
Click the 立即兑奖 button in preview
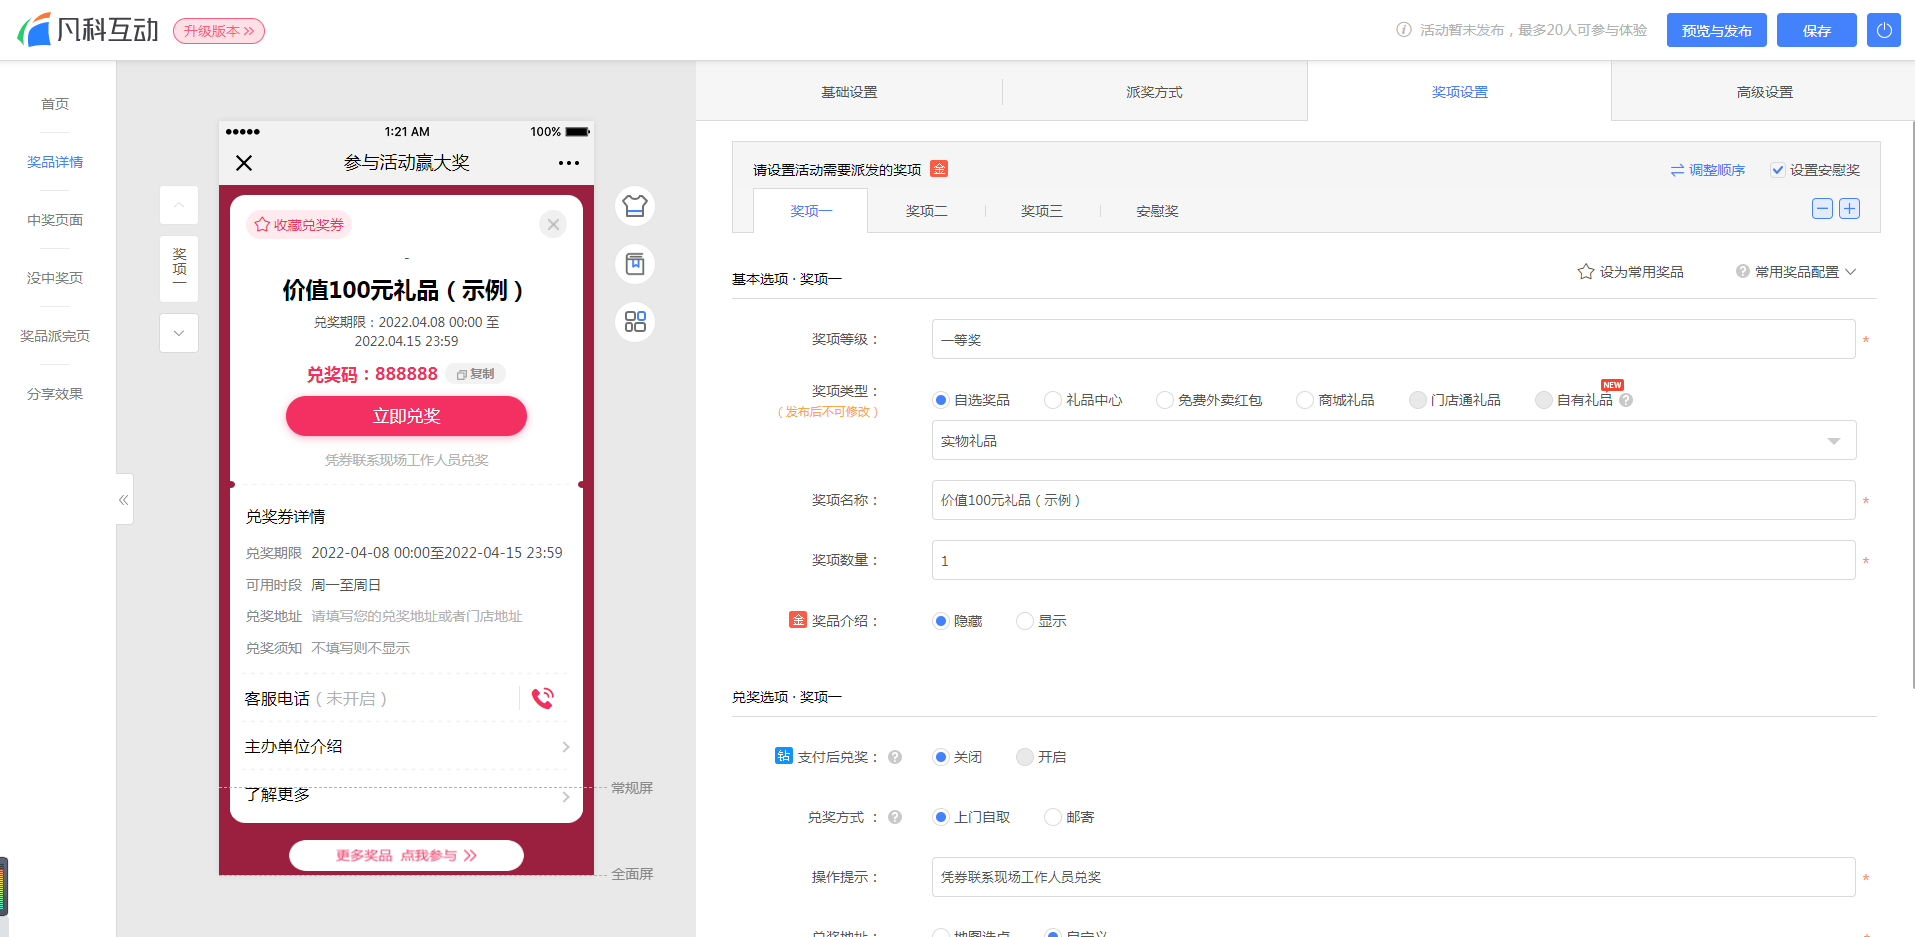pos(406,416)
